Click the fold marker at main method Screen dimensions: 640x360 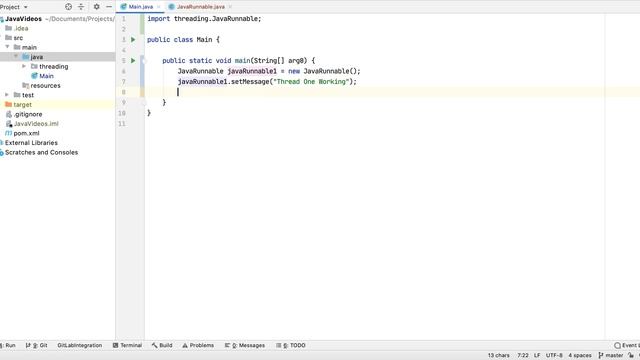144,61
